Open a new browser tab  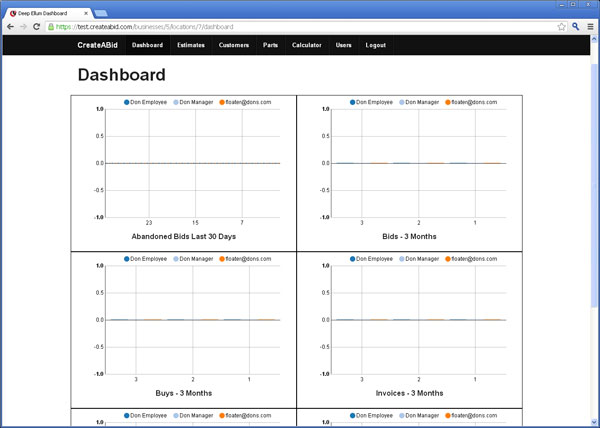point(101,12)
